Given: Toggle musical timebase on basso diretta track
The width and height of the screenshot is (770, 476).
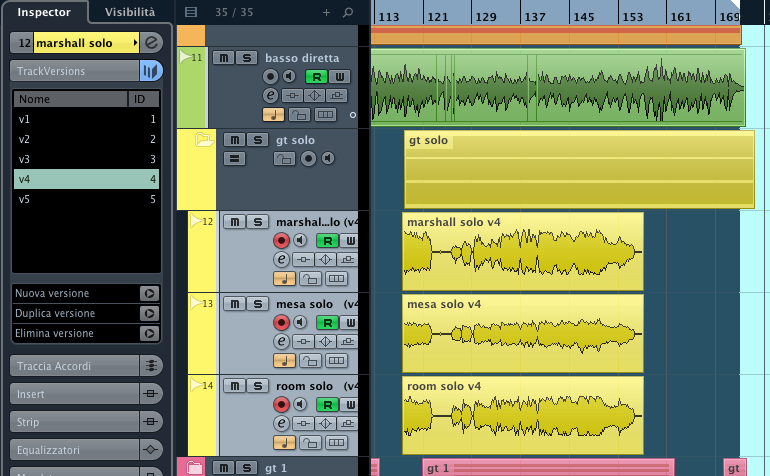Looking at the screenshot, I should tap(274, 115).
